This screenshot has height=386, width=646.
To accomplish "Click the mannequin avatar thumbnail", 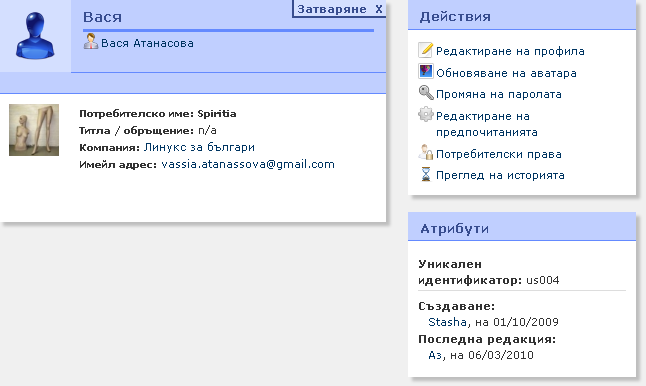I will (34, 130).
